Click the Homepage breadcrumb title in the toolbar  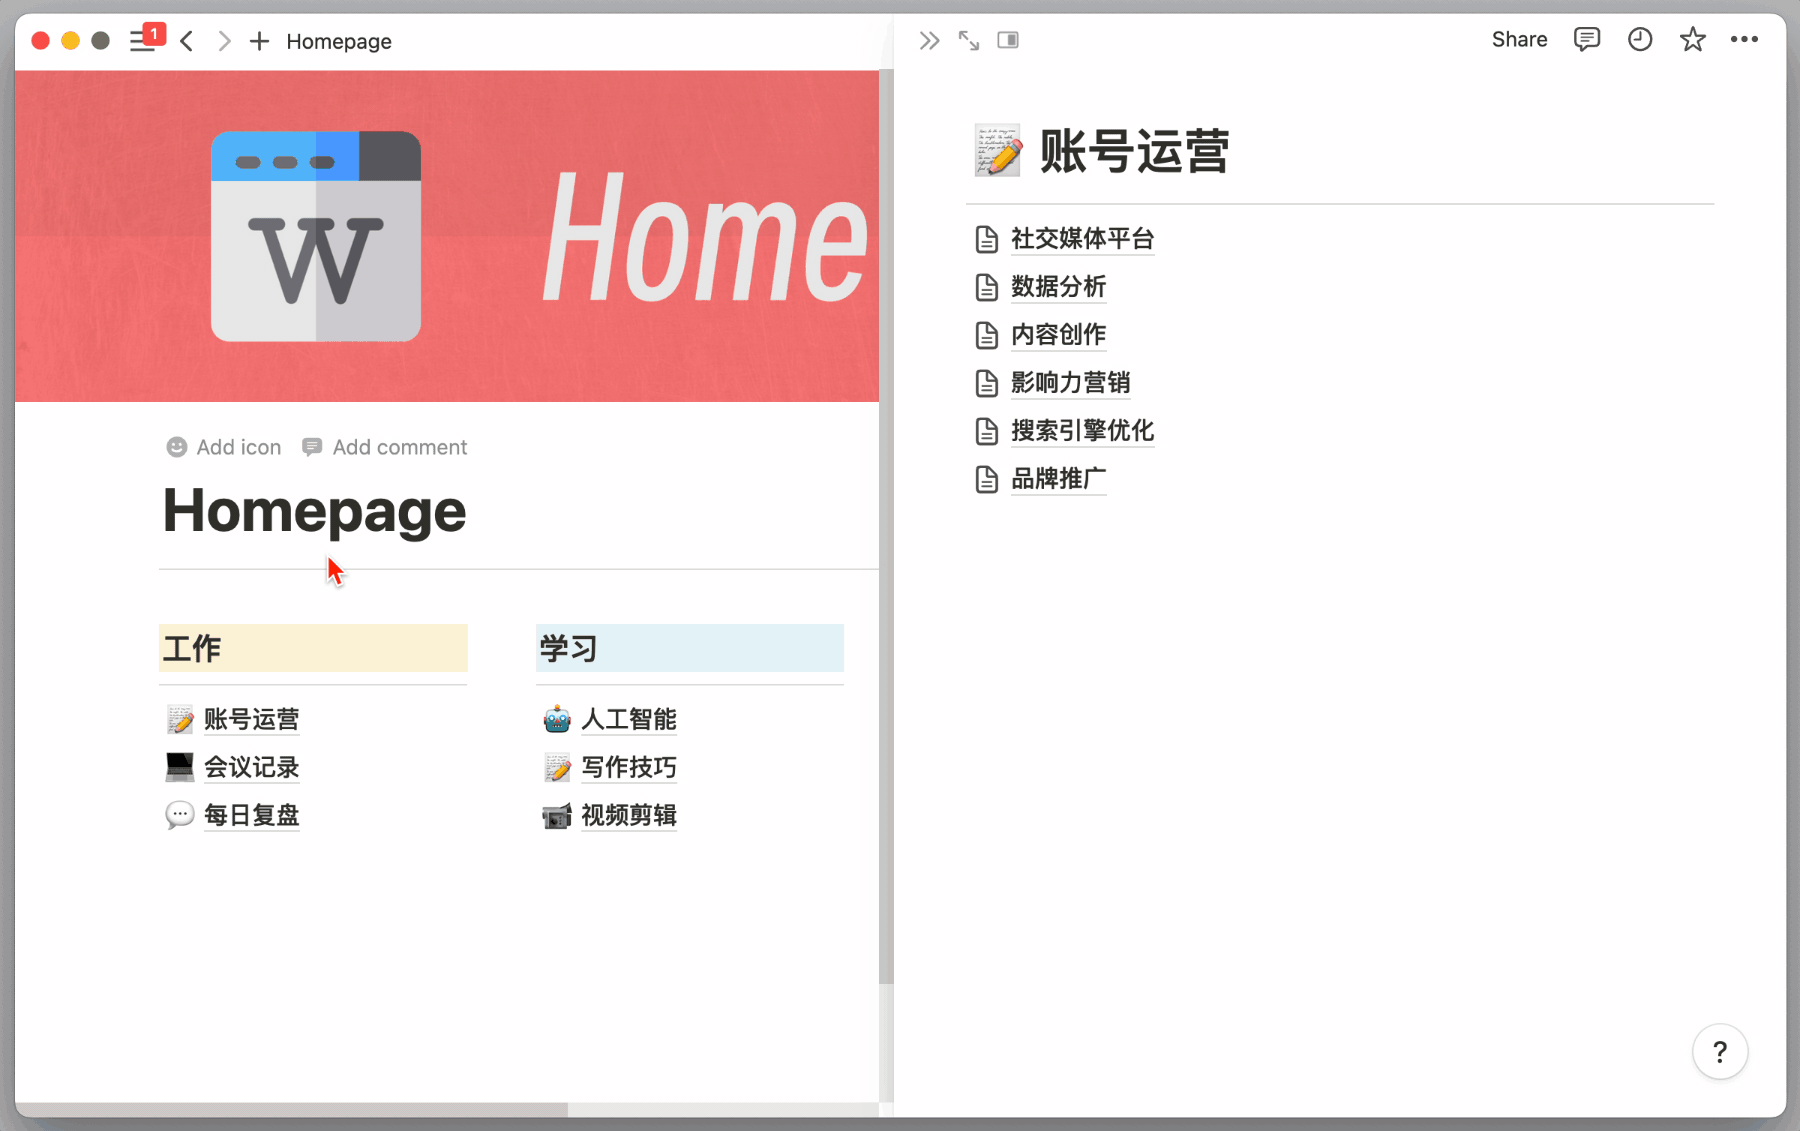point(339,41)
